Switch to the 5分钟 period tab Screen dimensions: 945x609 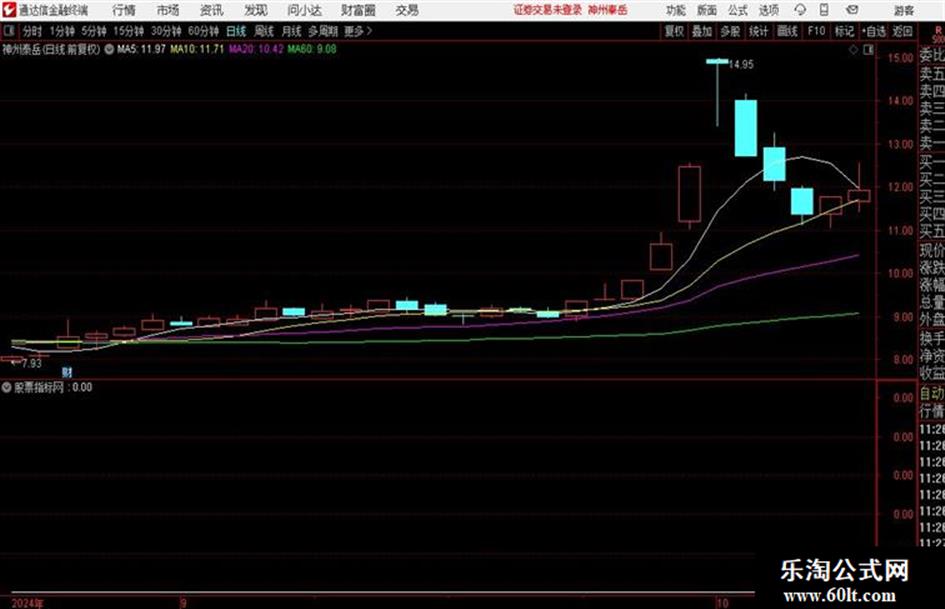coord(94,31)
